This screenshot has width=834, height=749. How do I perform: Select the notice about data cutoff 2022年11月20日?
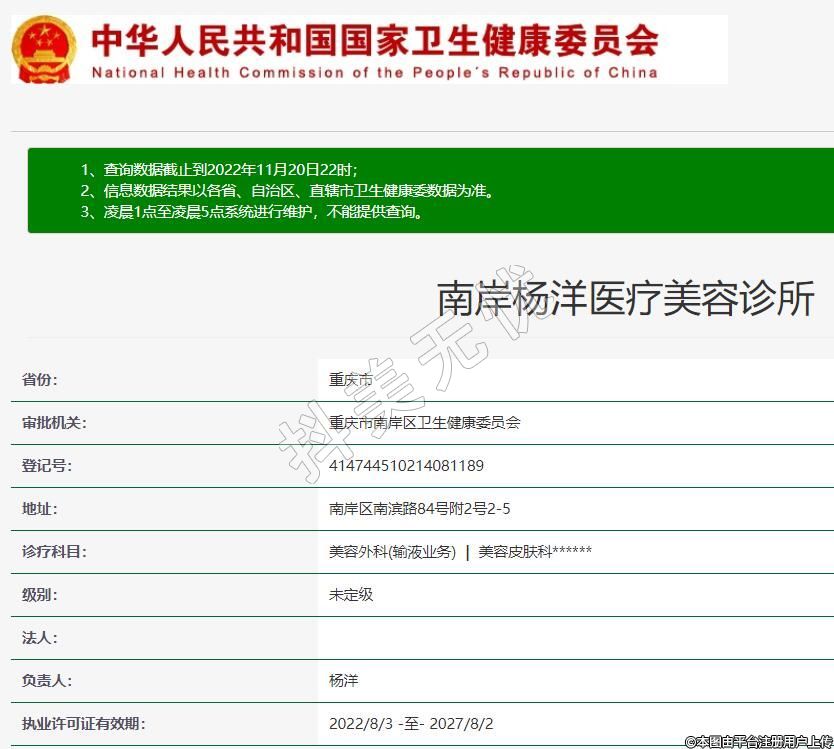(x=218, y=170)
